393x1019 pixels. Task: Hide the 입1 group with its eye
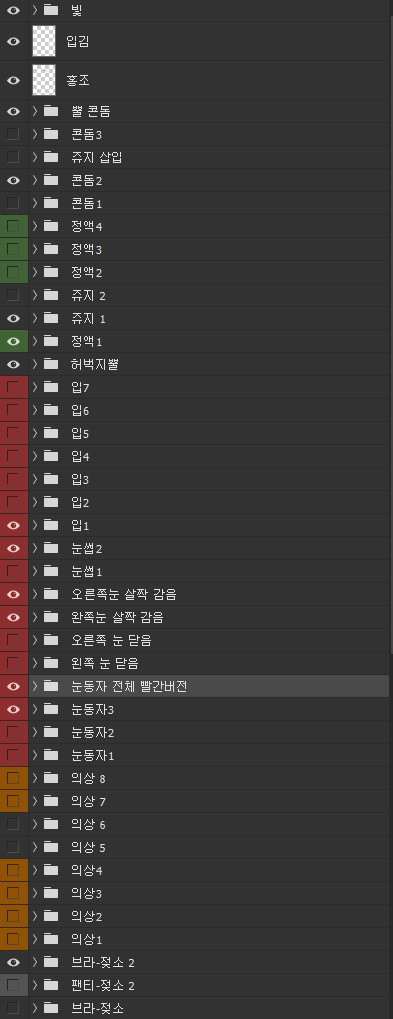pyautogui.click(x=13, y=525)
